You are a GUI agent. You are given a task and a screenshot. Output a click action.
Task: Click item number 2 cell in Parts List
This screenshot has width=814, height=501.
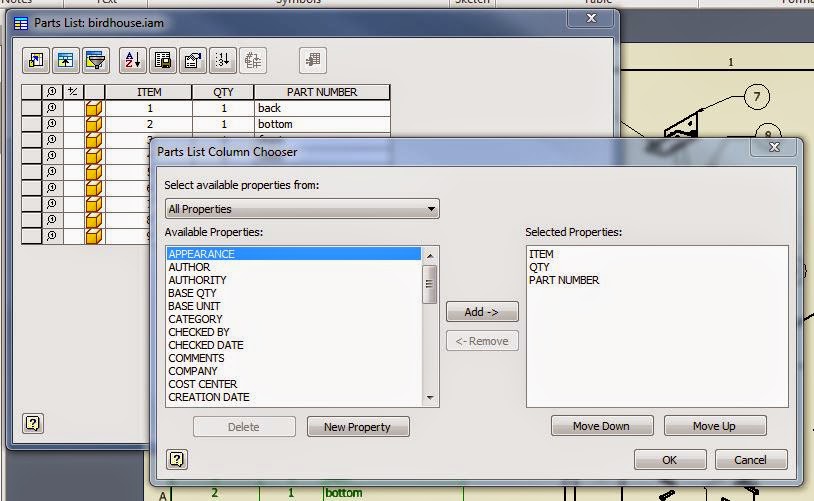[150, 124]
